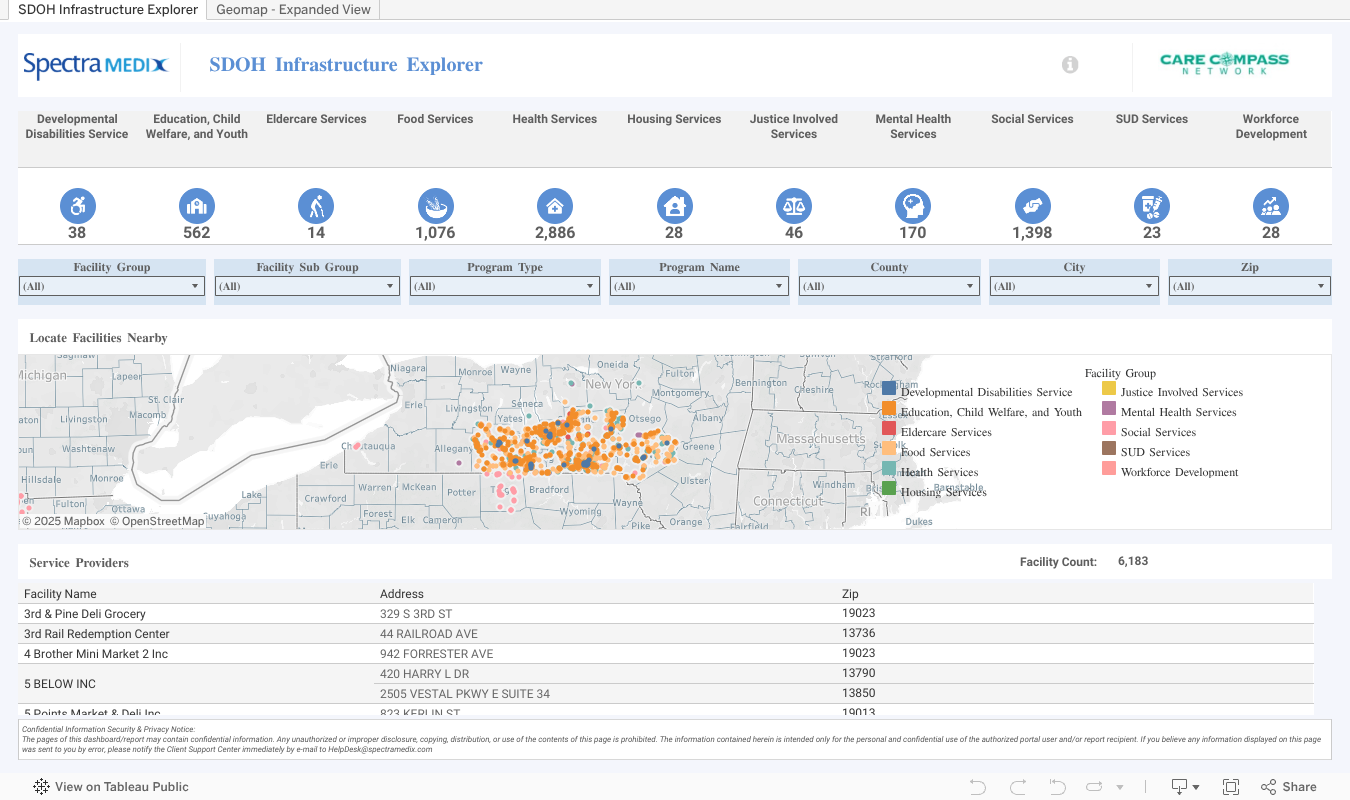Enter full screen mode

click(1231, 787)
